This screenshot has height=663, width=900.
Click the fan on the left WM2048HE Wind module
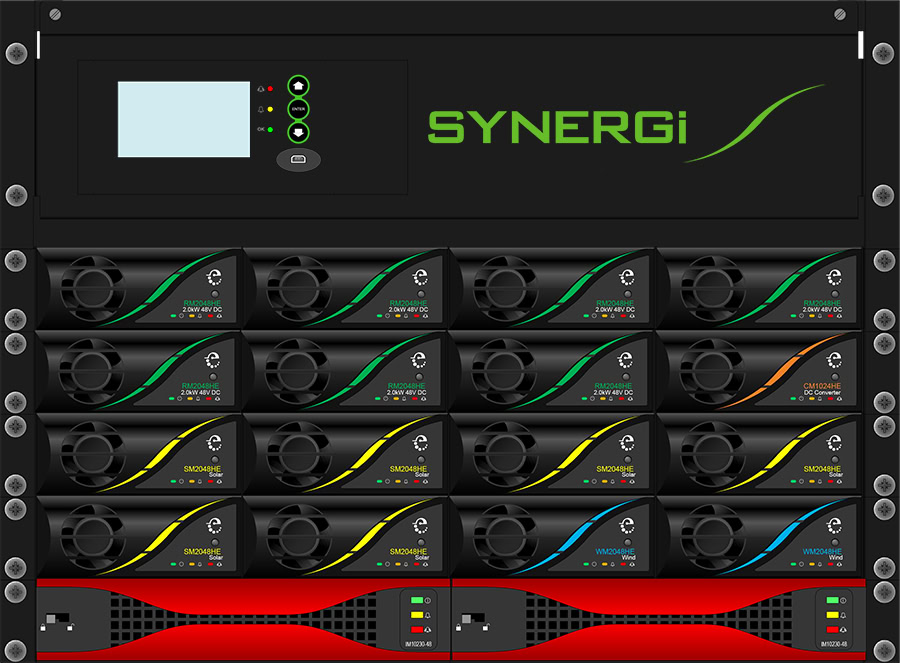506,537
